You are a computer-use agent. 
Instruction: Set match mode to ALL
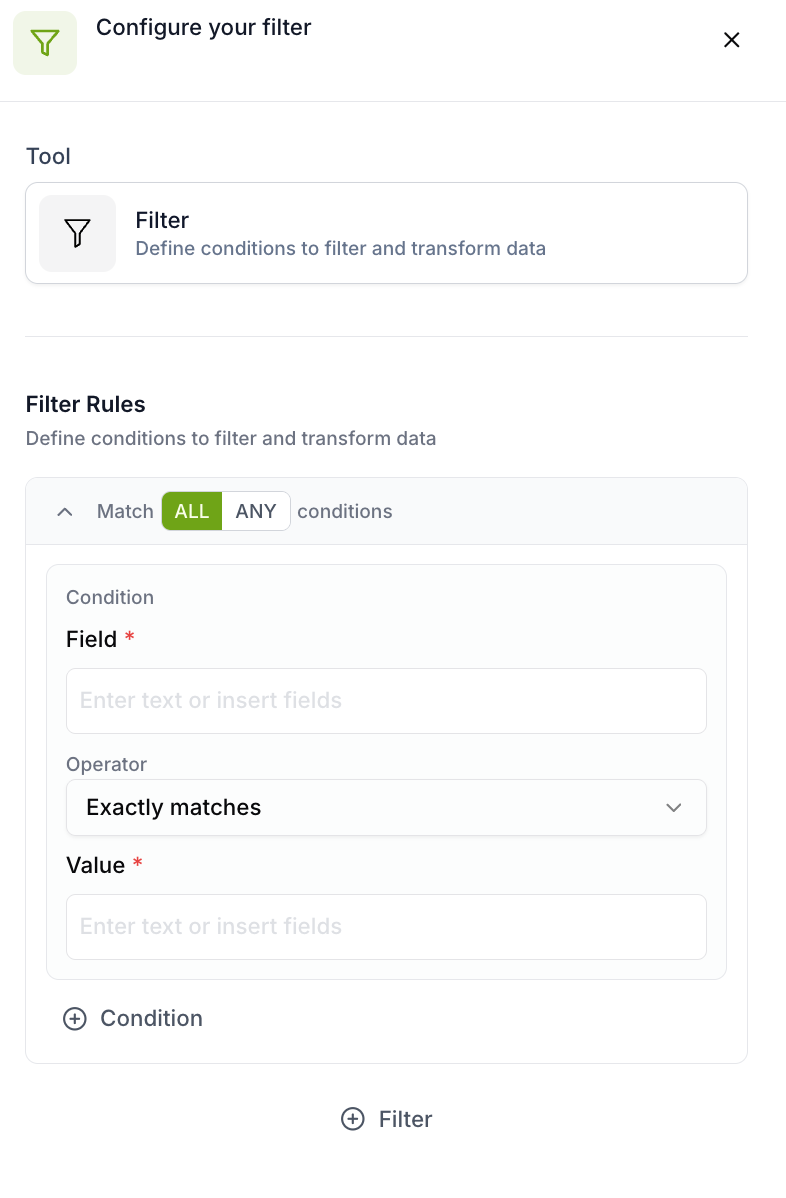click(x=192, y=511)
